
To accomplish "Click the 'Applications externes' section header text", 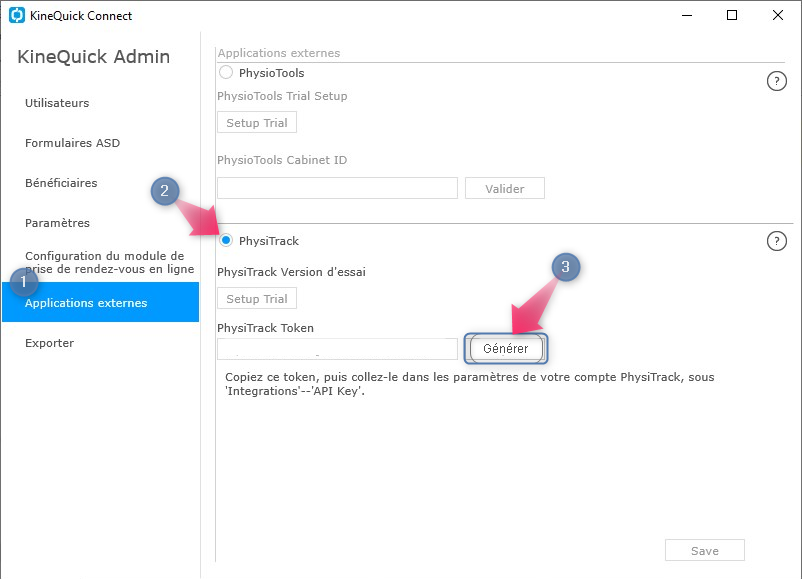I will pos(279,53).
